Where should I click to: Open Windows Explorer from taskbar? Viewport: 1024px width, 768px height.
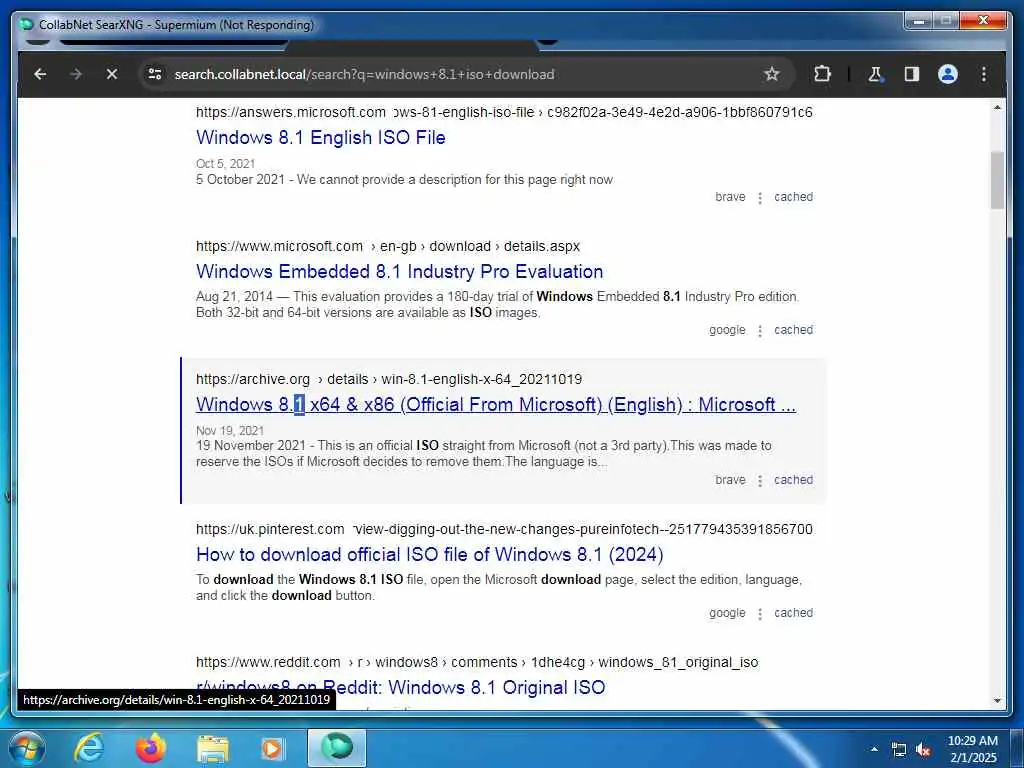(x=213, y=748)
